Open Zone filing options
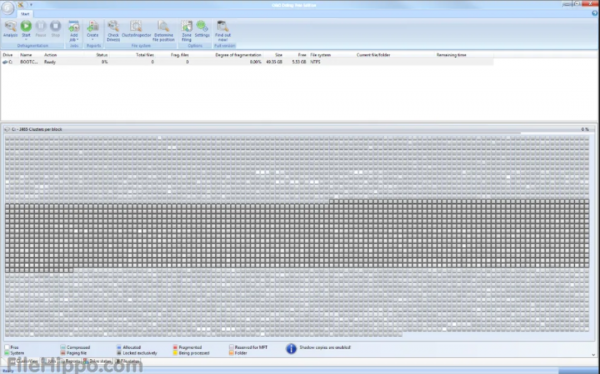600x374 pixels. tap(186, 31)
